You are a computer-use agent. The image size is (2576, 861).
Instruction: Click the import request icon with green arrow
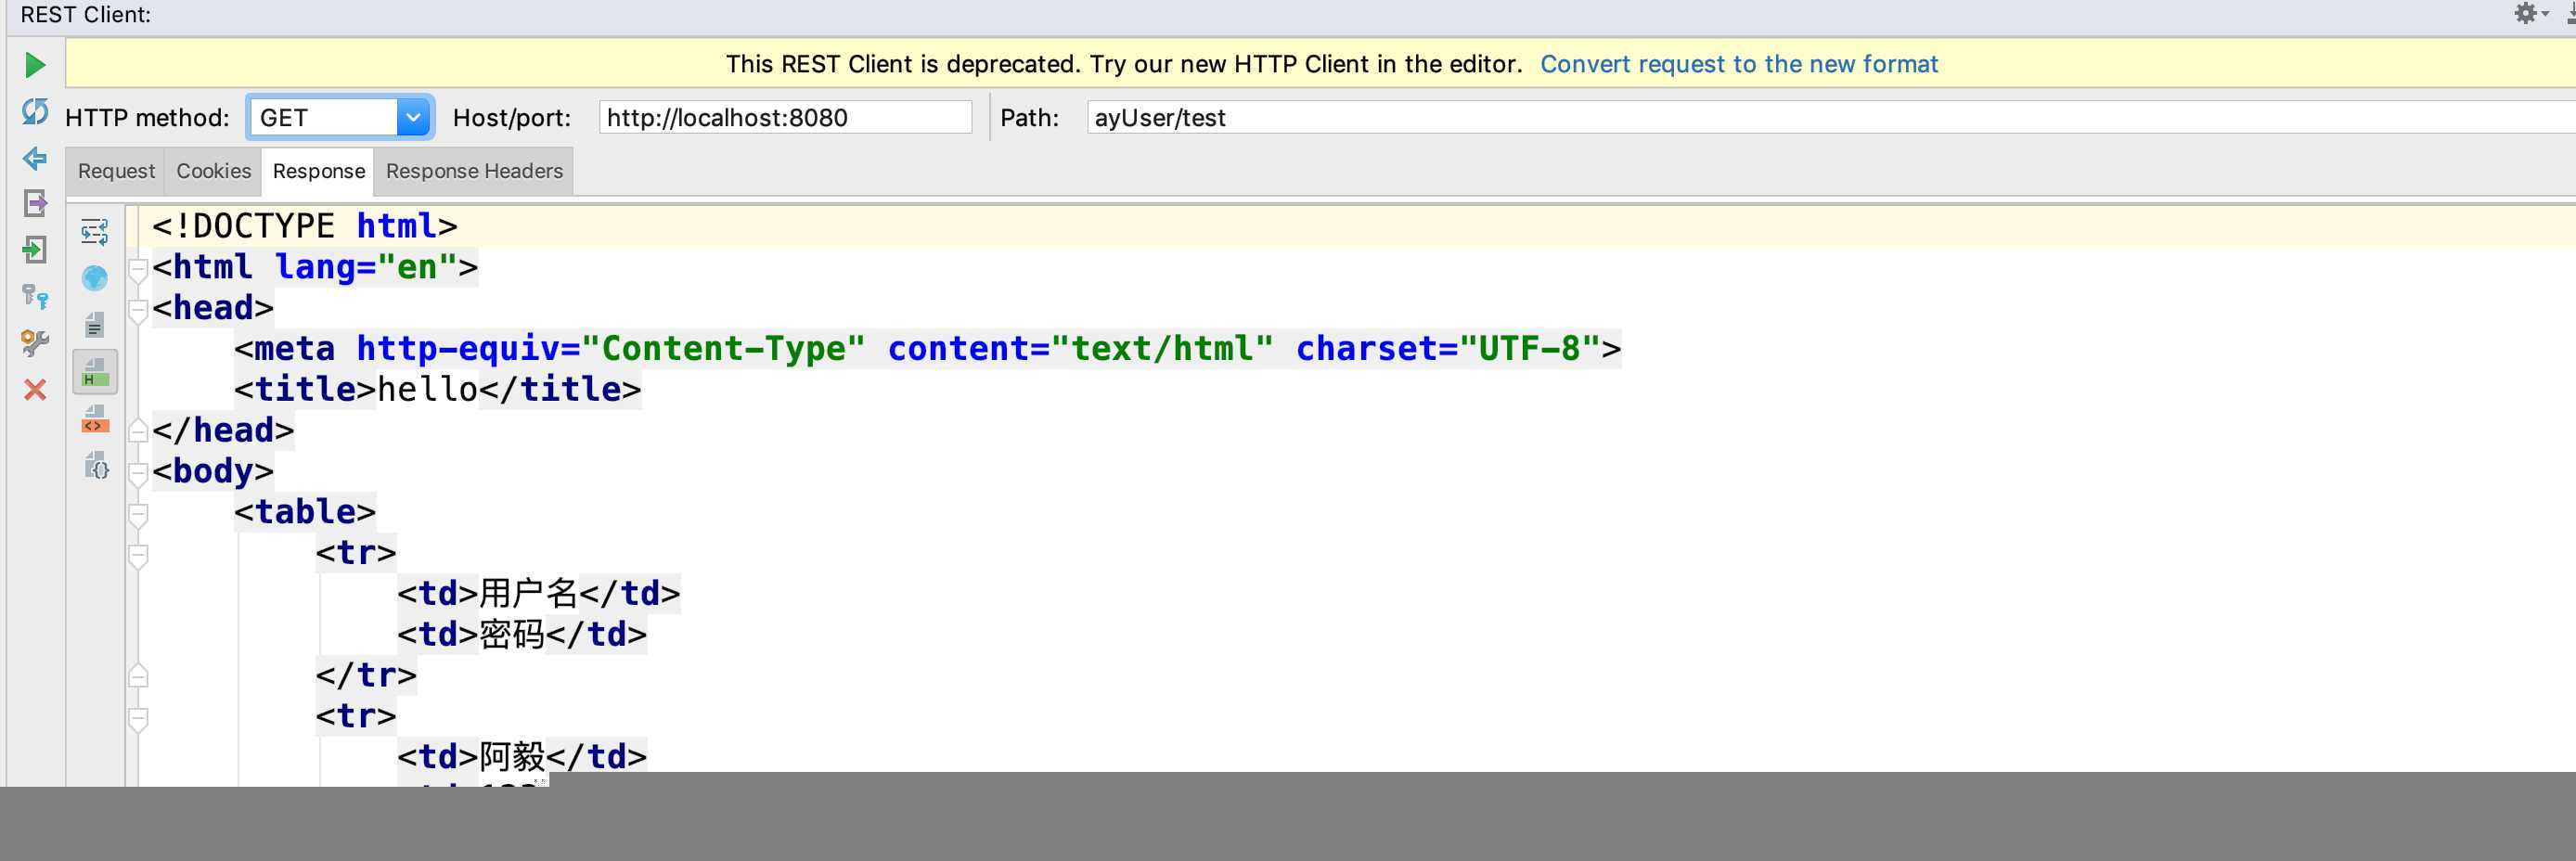tap(35, 250)
